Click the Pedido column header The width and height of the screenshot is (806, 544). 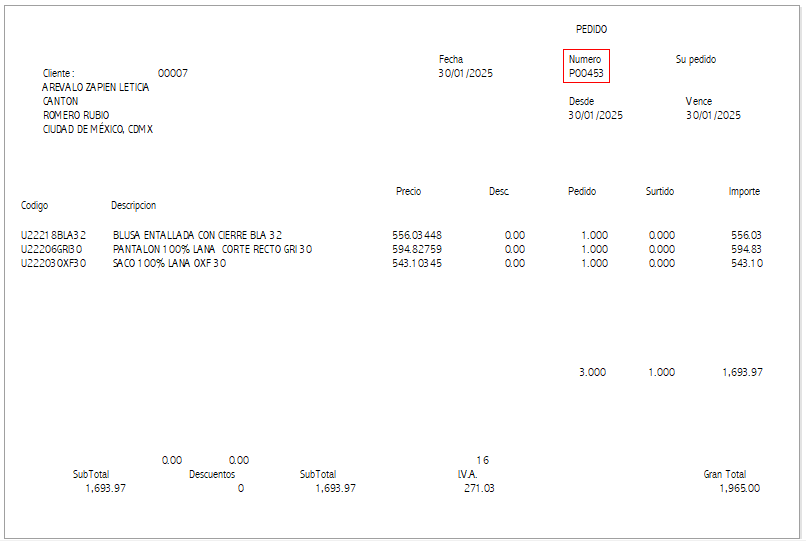(582, 191)
